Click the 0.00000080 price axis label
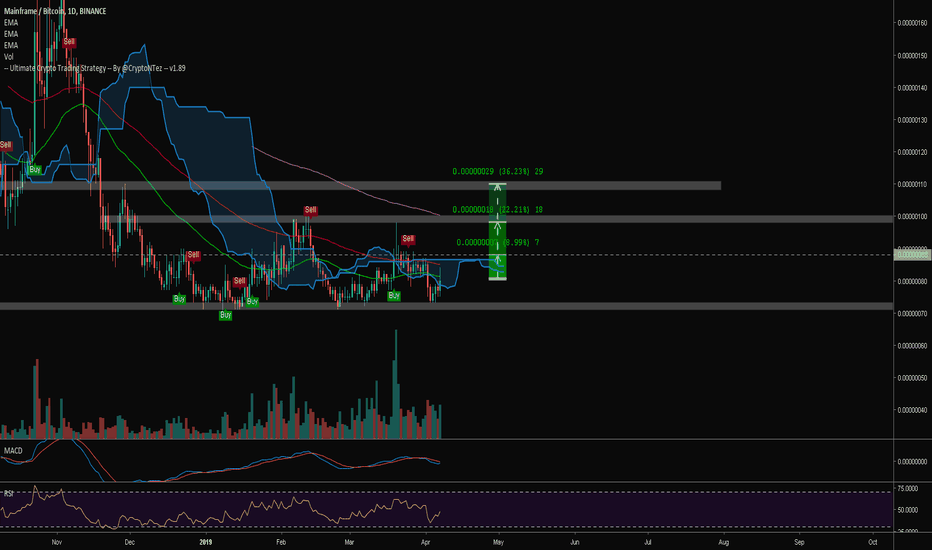932x550 pixels. coord(912,281)
